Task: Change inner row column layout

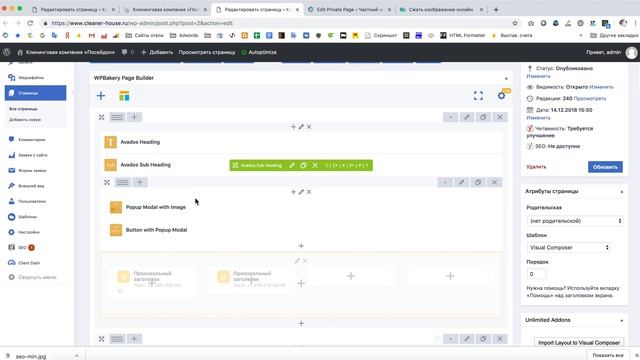Action: point(122,182)
